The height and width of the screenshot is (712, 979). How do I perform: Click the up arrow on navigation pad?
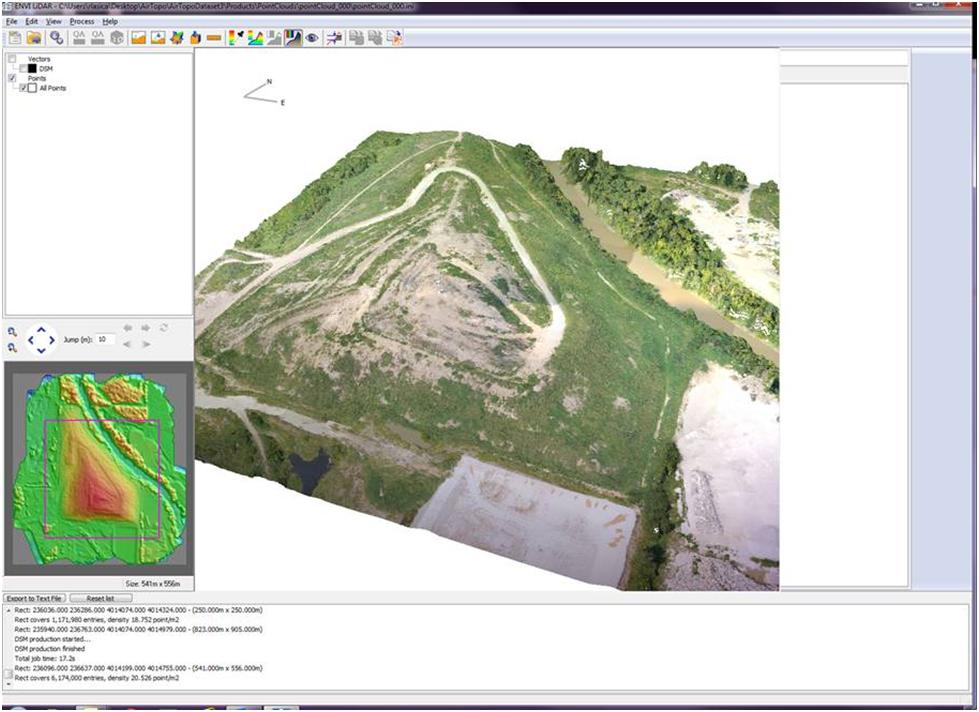click(40, 328)
